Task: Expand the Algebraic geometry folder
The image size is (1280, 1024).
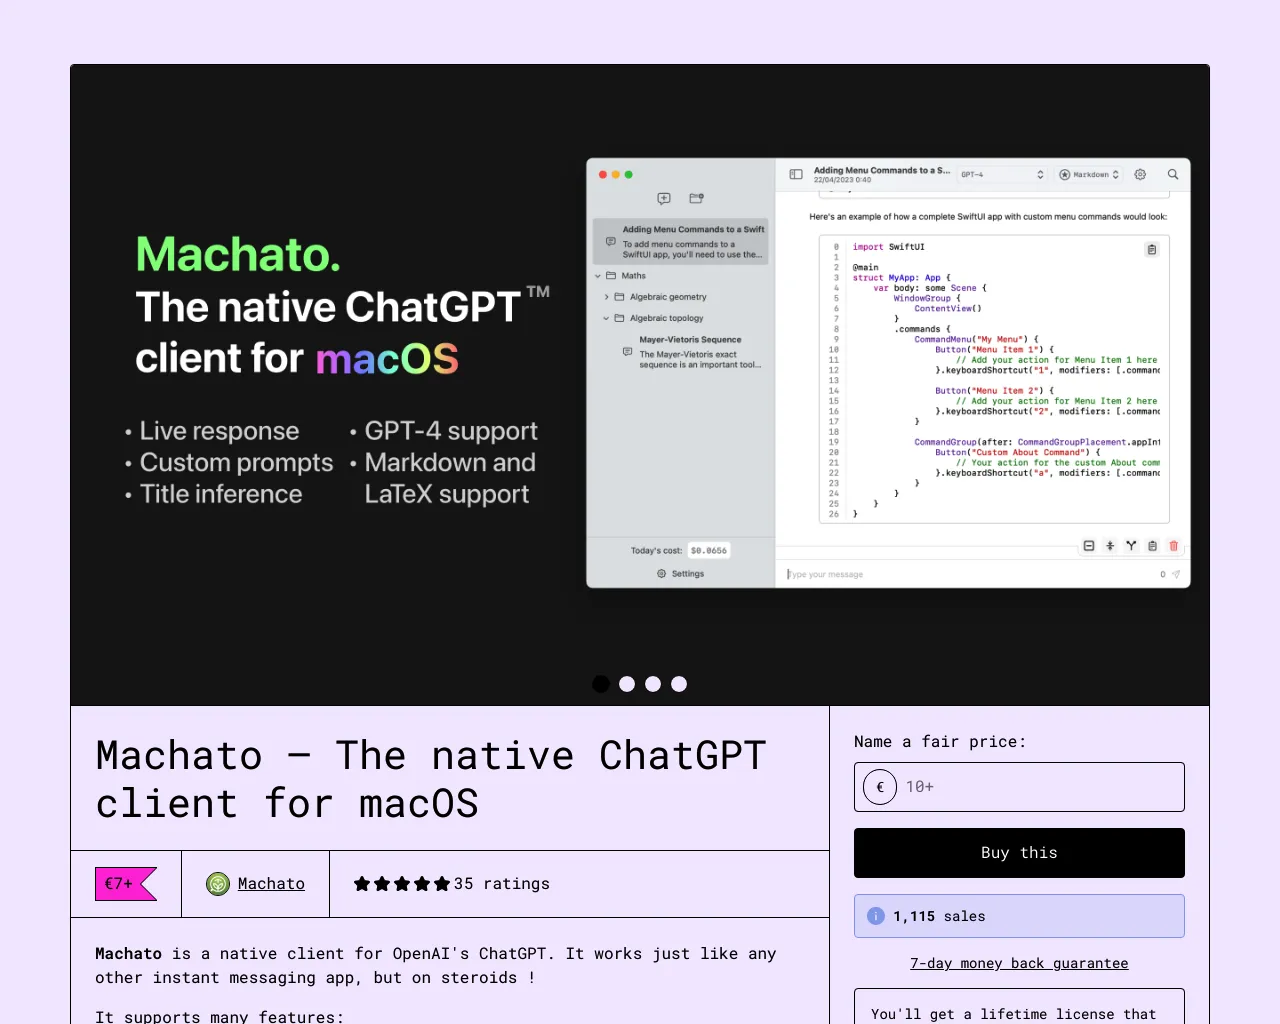Action: pos(606,296)
